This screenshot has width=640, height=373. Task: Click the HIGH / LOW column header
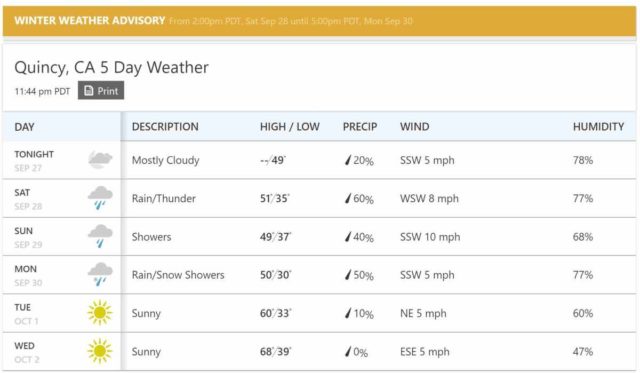tap(290, 127)
